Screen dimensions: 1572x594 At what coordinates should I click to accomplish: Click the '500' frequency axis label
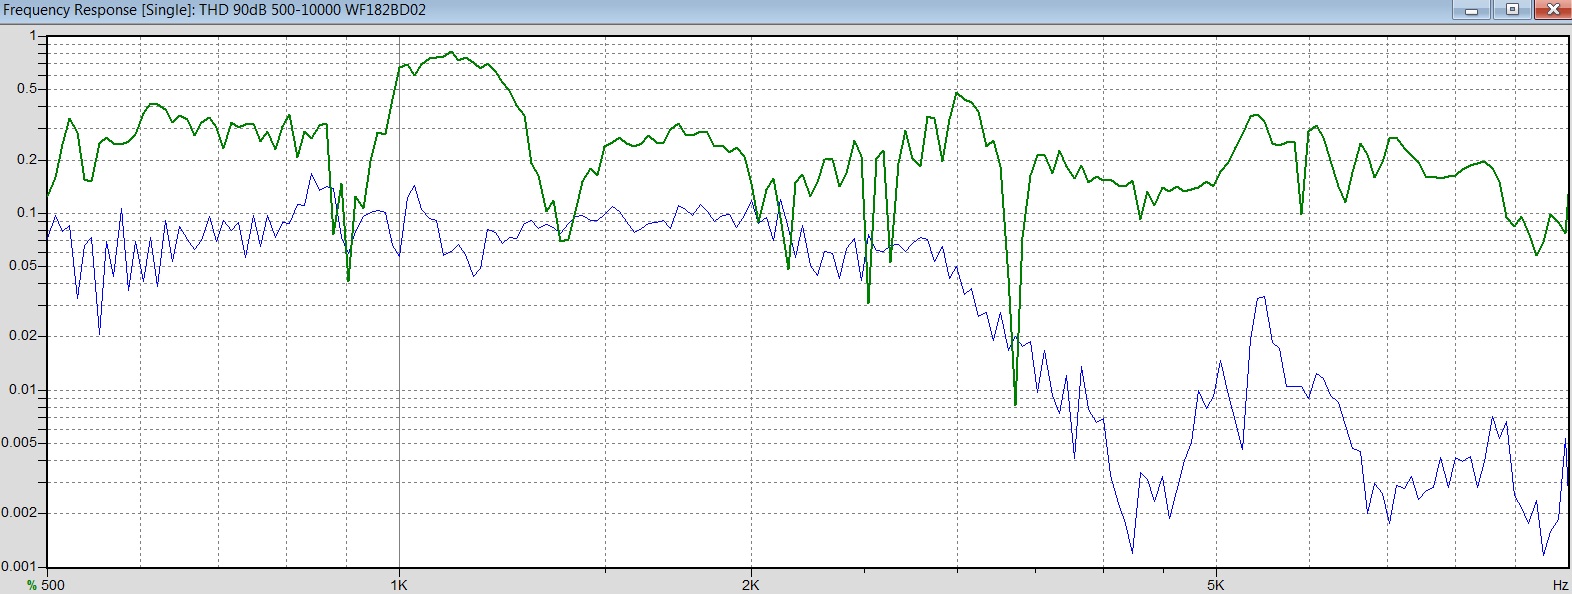(53, 585)
